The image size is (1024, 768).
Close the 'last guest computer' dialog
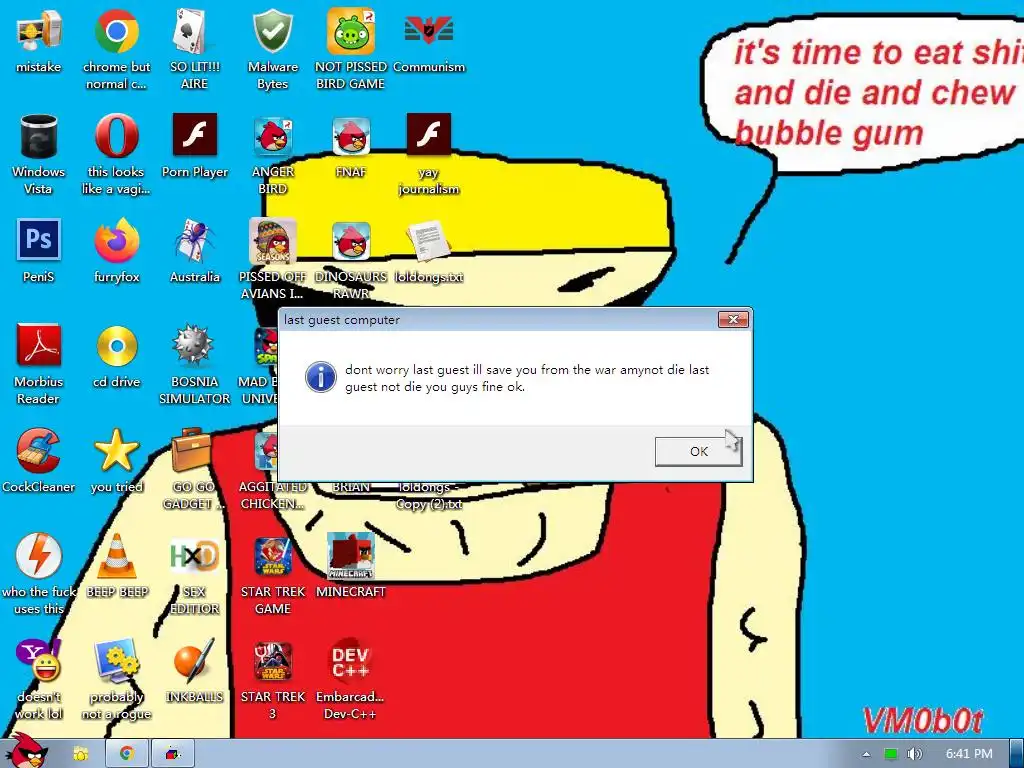(733, 319)
